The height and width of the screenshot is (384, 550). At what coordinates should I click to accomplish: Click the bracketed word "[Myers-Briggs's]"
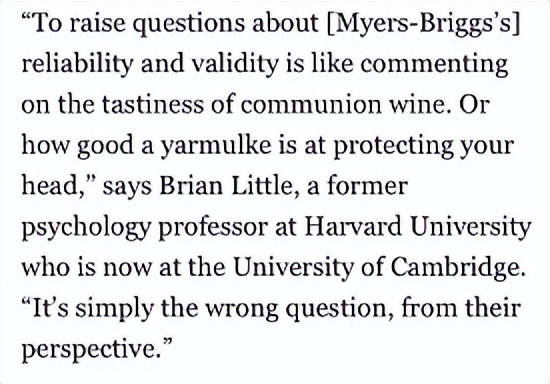pyautogui.click(x=423, y=25)
